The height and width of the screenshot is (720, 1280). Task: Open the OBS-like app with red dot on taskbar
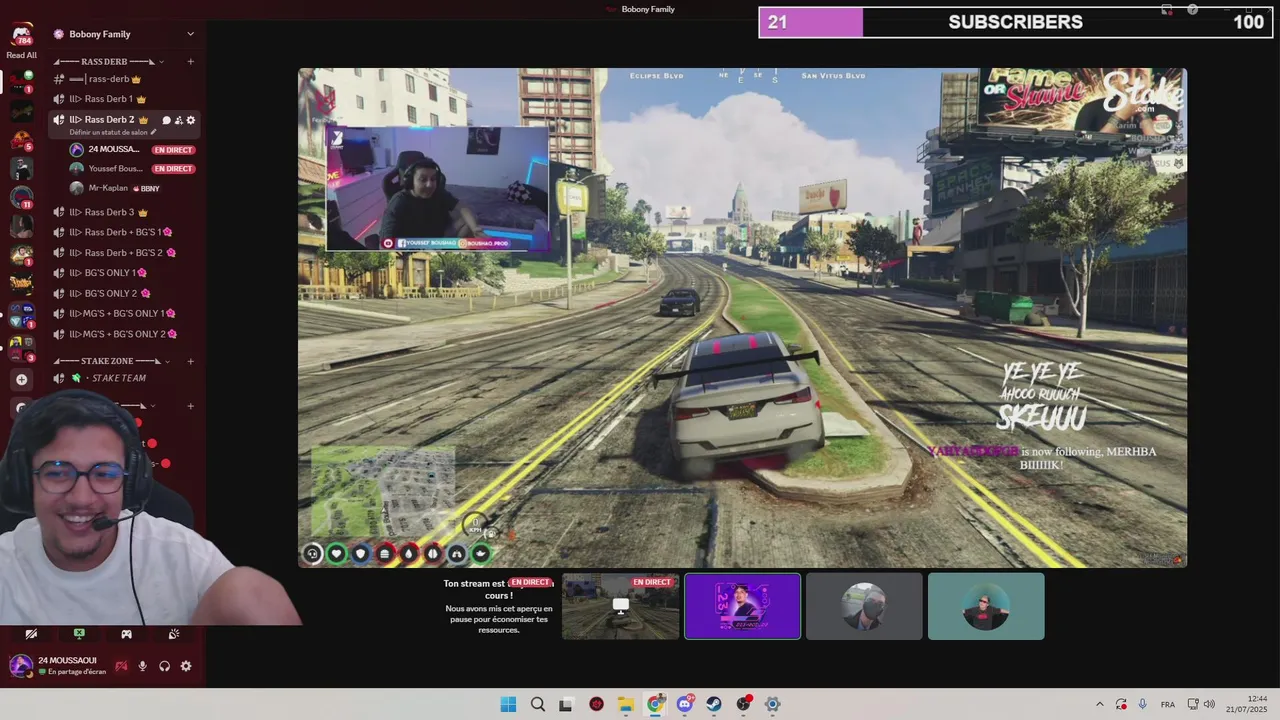pyautogui.click(x=744, y=704)
